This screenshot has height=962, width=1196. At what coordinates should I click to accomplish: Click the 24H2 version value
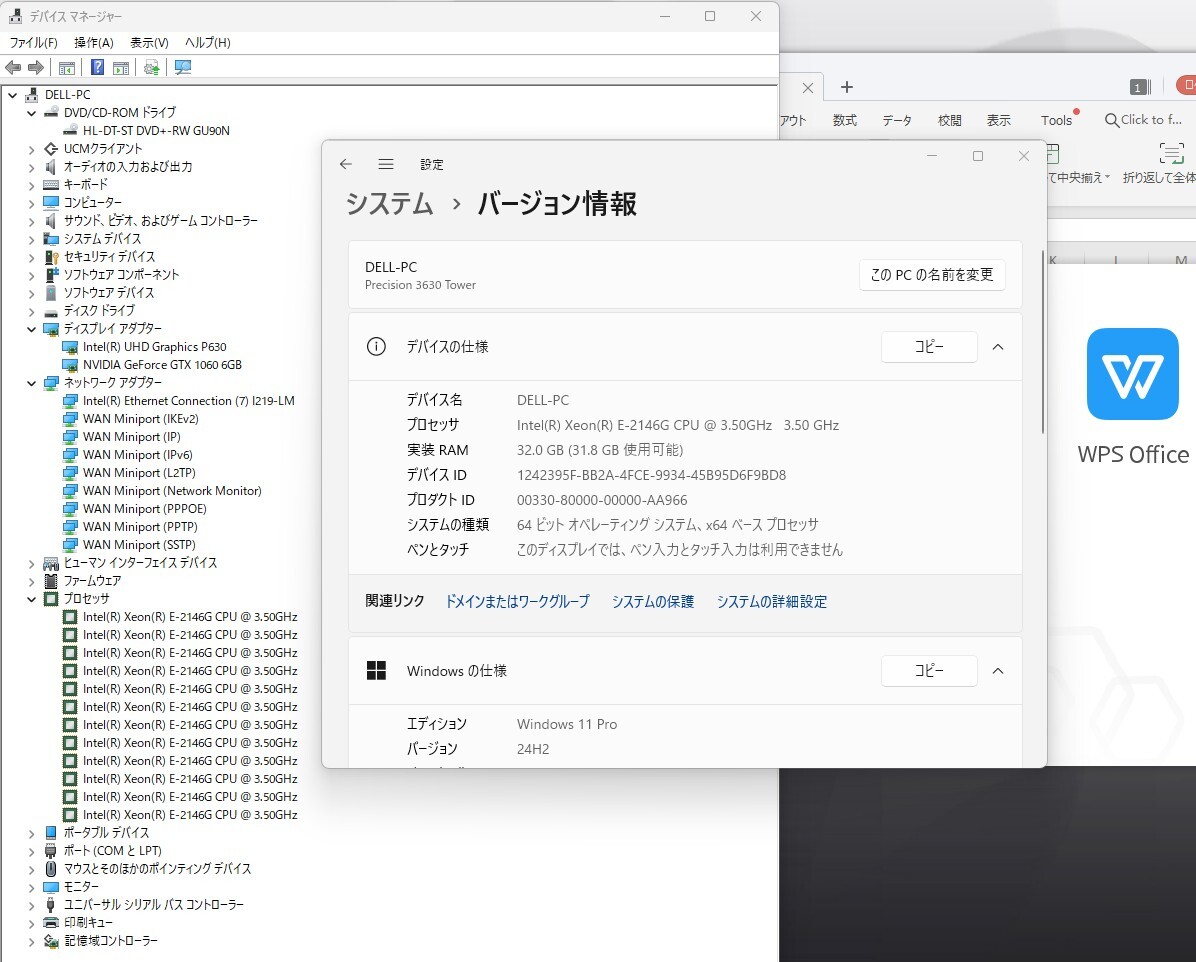coord(532,749)
